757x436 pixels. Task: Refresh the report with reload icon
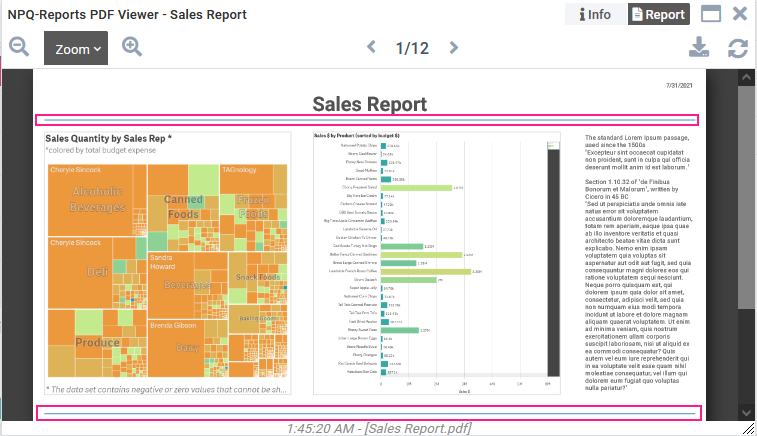click(738, 48)
